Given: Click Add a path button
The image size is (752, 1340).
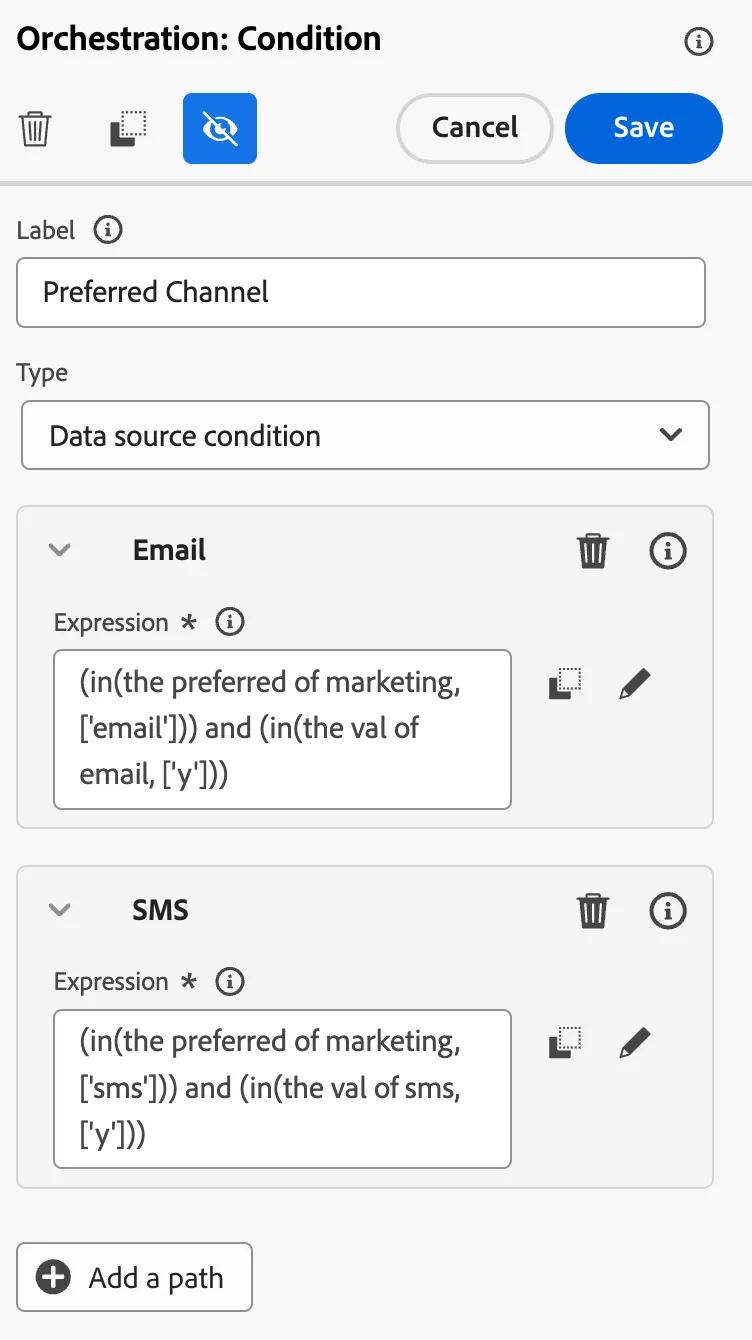Looking at the screenshot, I should [x=134, y=1277].
